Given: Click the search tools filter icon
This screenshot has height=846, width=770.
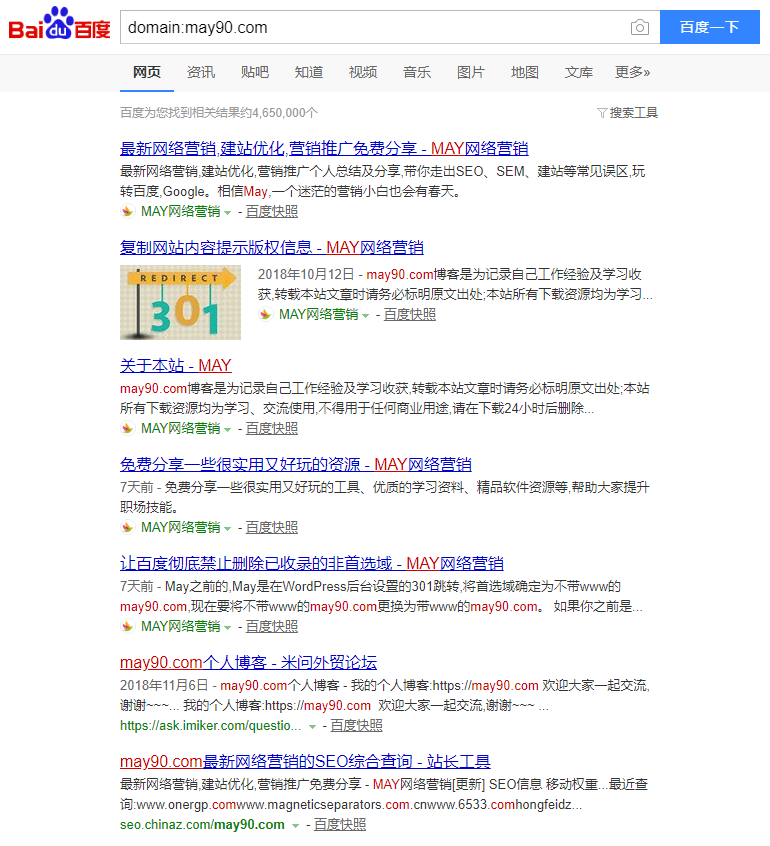Looking at the screenshot, I should pos(601,113).
